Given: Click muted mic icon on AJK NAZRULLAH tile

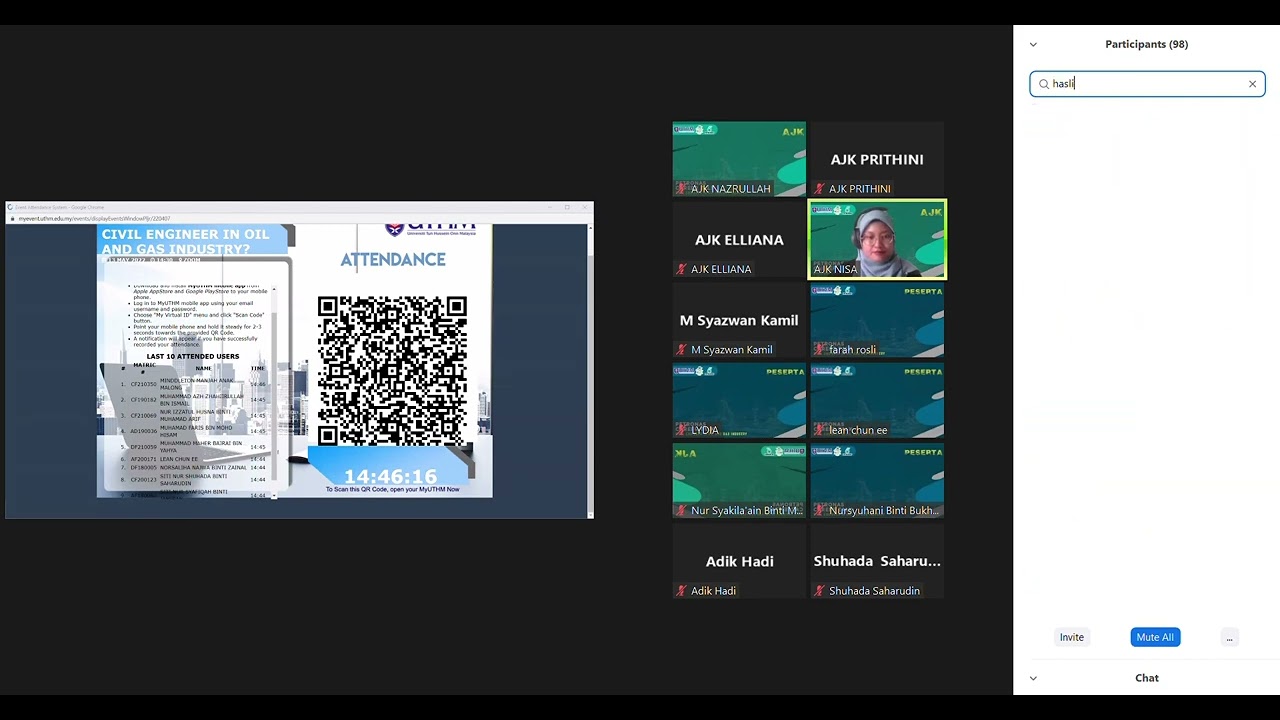Looking at the screenshot, I should point(682,189).
